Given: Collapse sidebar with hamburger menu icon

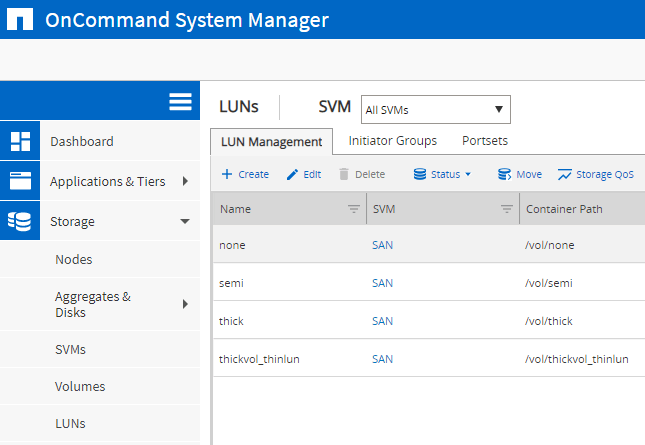Looking at the screenshot, I should [180, 102].
